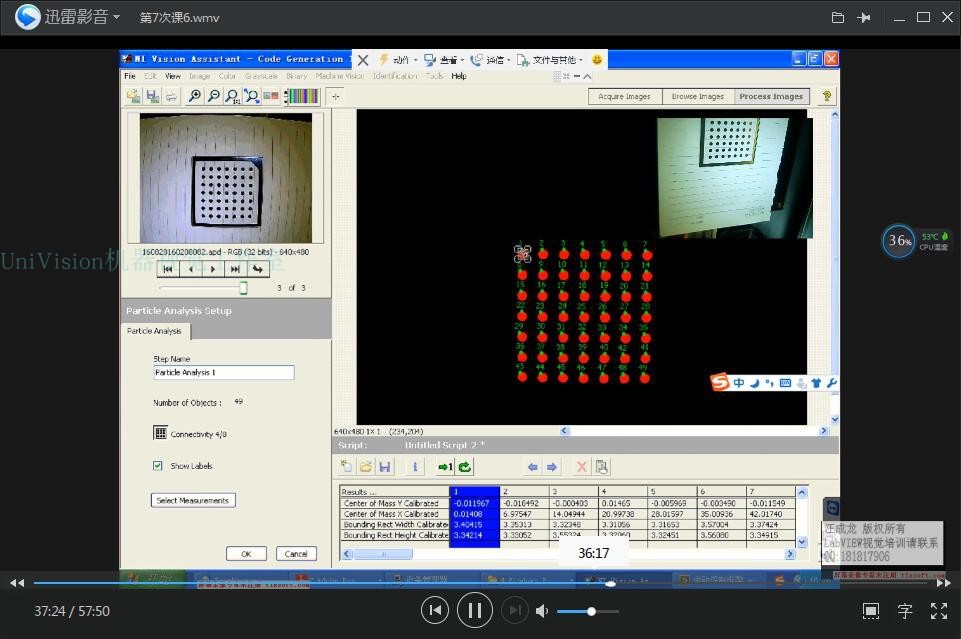Confirm Particle Analysis with OK
The image size is (961, 639).
click(x=246, y=554)
